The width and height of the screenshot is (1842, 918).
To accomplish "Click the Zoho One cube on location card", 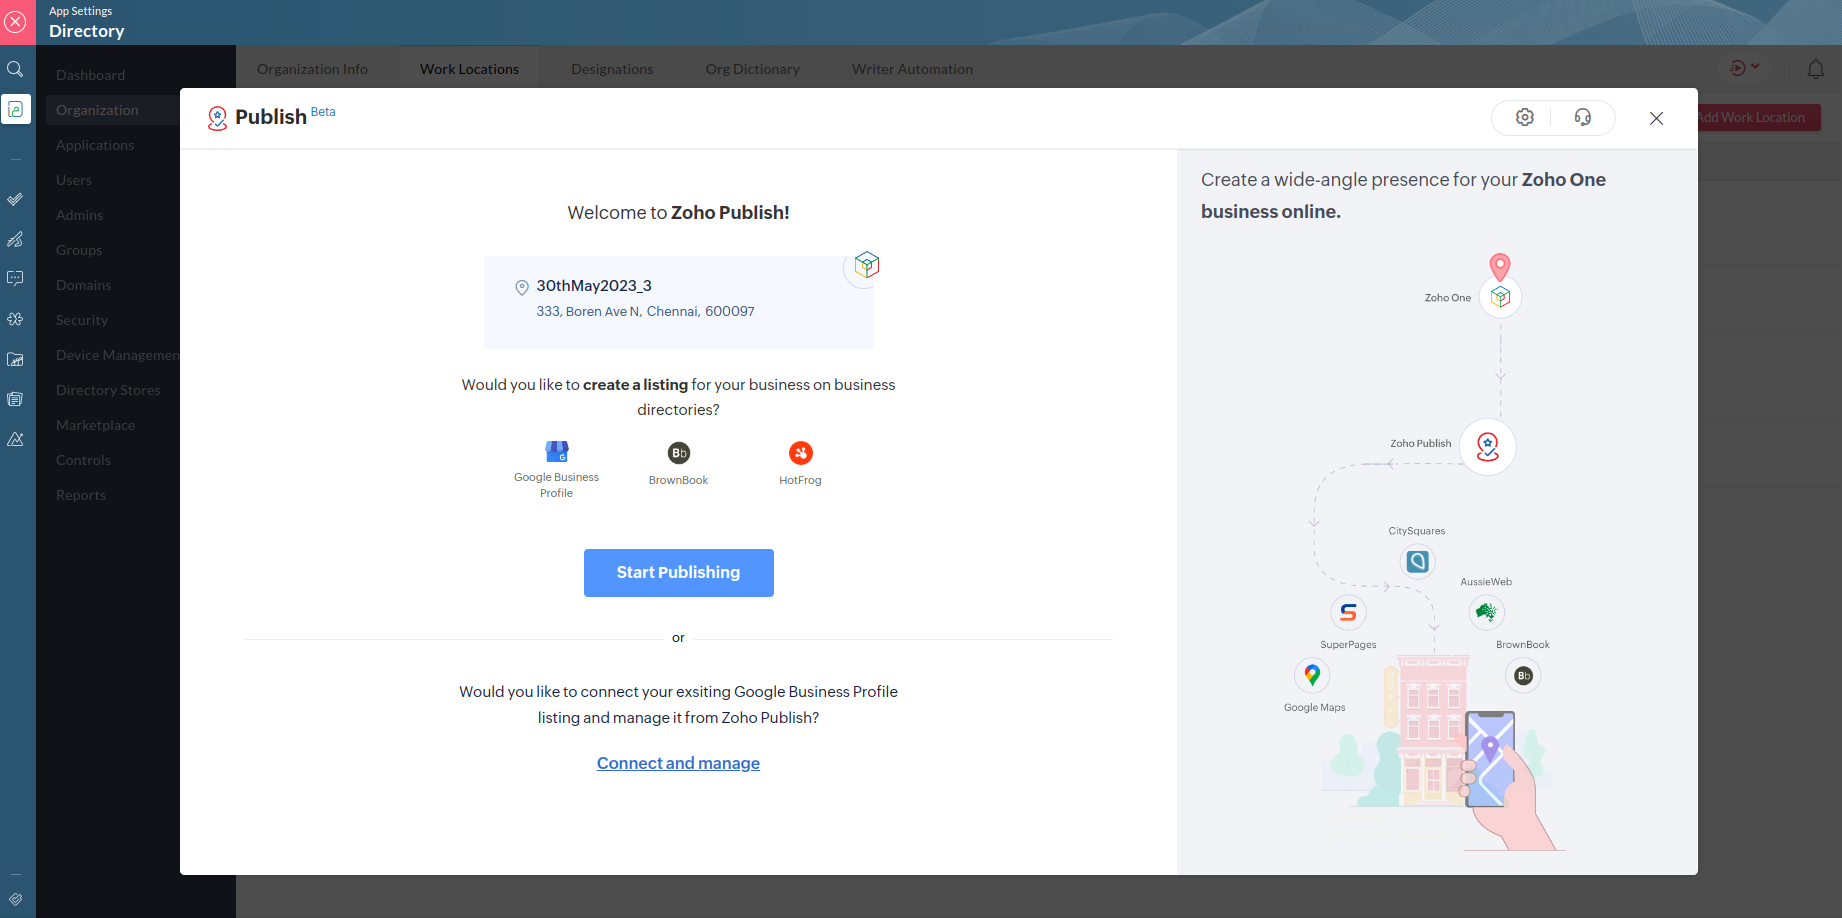I will pos(866,265).
